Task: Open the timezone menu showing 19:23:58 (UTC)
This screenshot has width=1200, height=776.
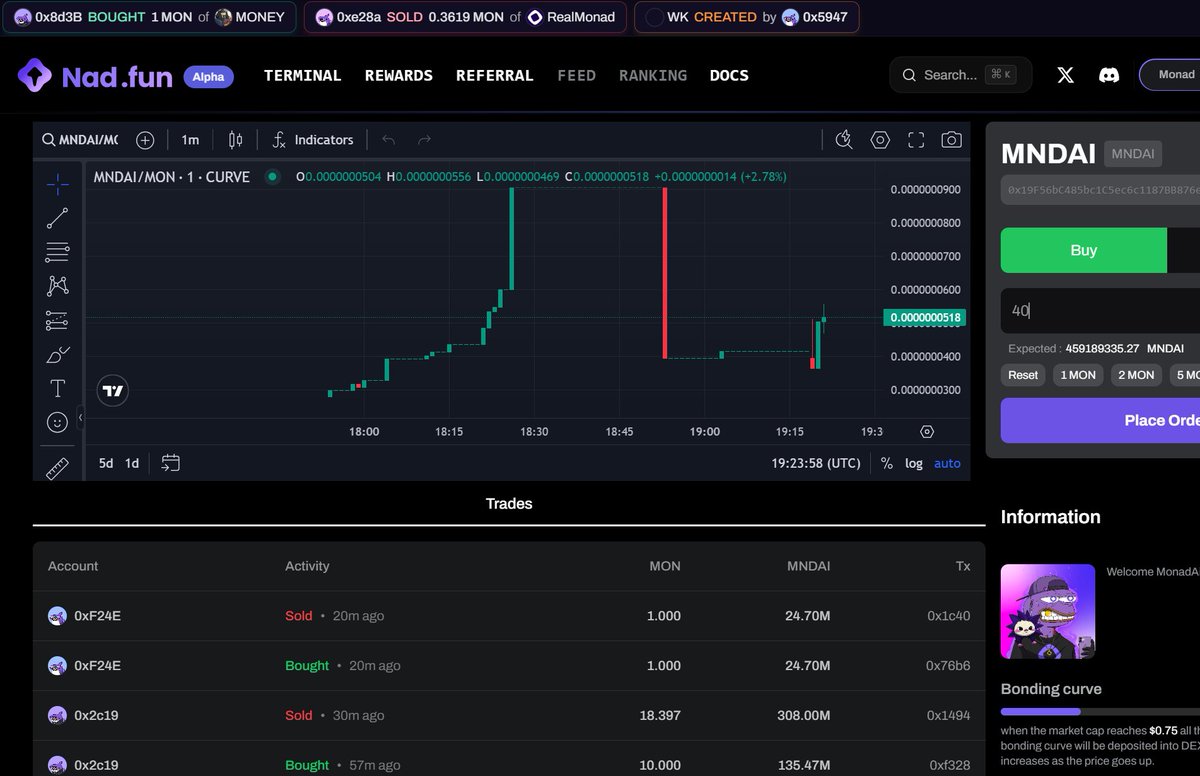Action: pos(816,463)
